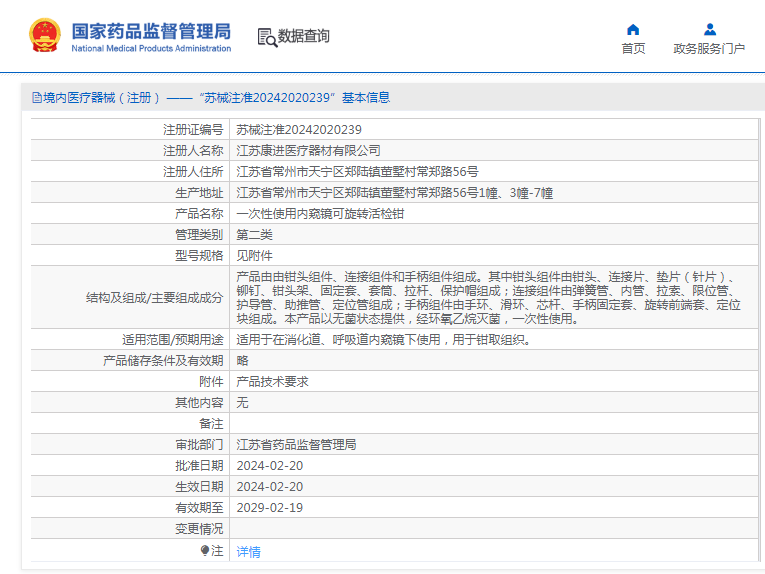Click the 数据查询 magnifier document icon
Image resolution: width=765 pixels, height=574 pixels.
pos(266,37)
